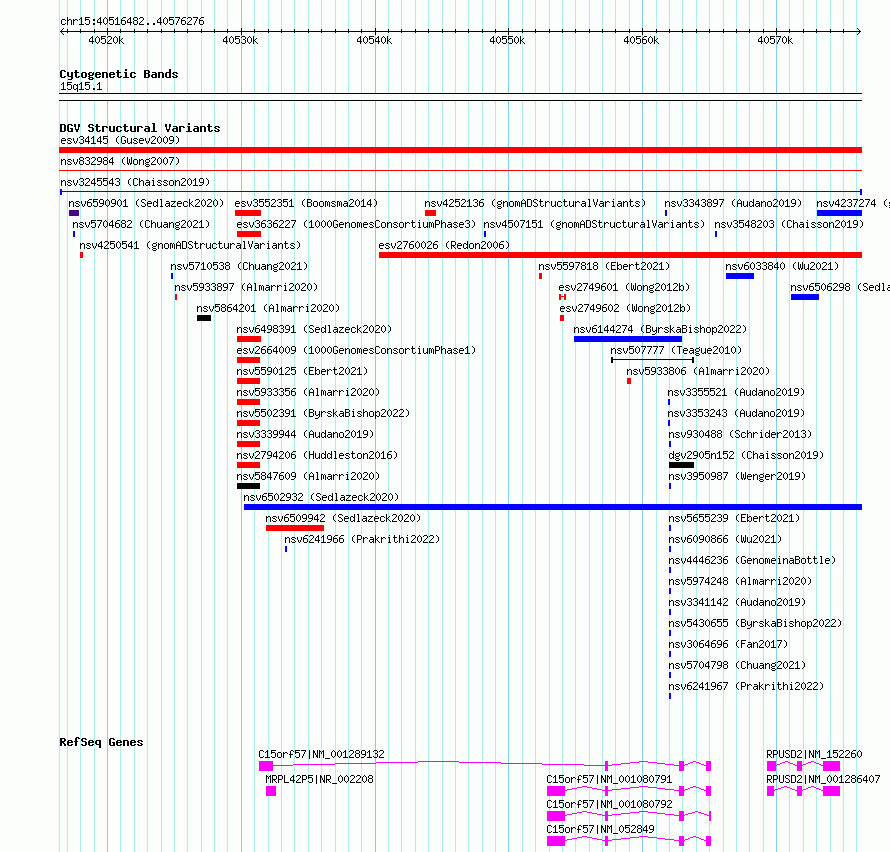890x852 pixels.
Task: Select the nsv6502932 (Sedlazeck2020) blue bar
Action: tap(553, 507)
